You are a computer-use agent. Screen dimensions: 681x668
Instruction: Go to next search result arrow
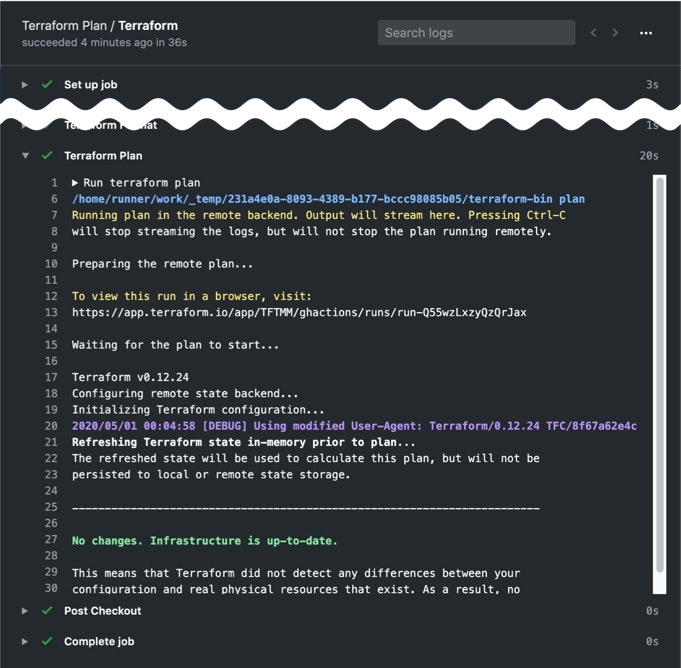[615, 33]
